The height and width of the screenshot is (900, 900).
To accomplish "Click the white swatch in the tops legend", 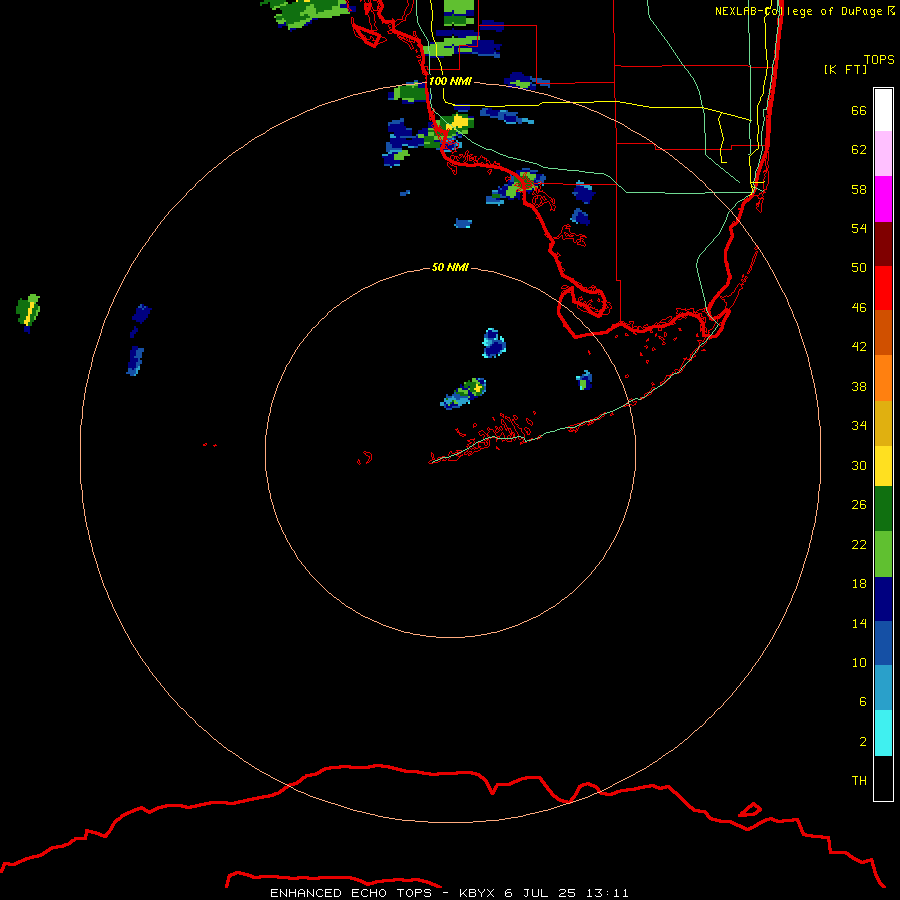I will pyautogui.click(x=883, y=110).
